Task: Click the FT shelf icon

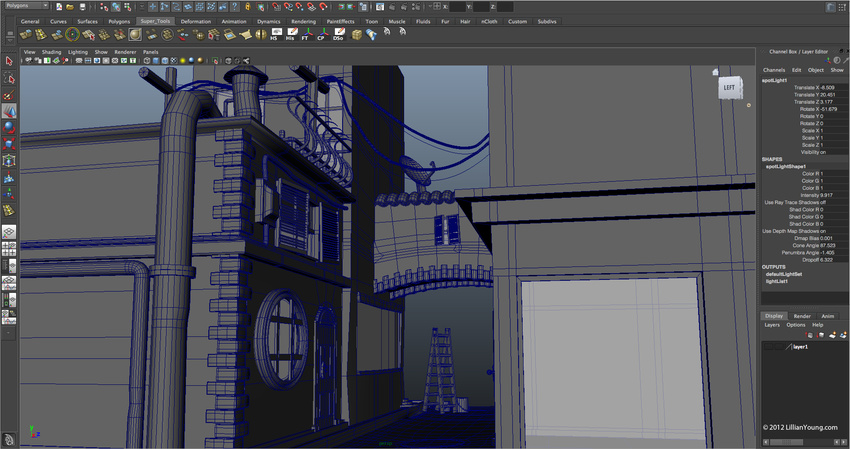Action: tap(306, 35)
